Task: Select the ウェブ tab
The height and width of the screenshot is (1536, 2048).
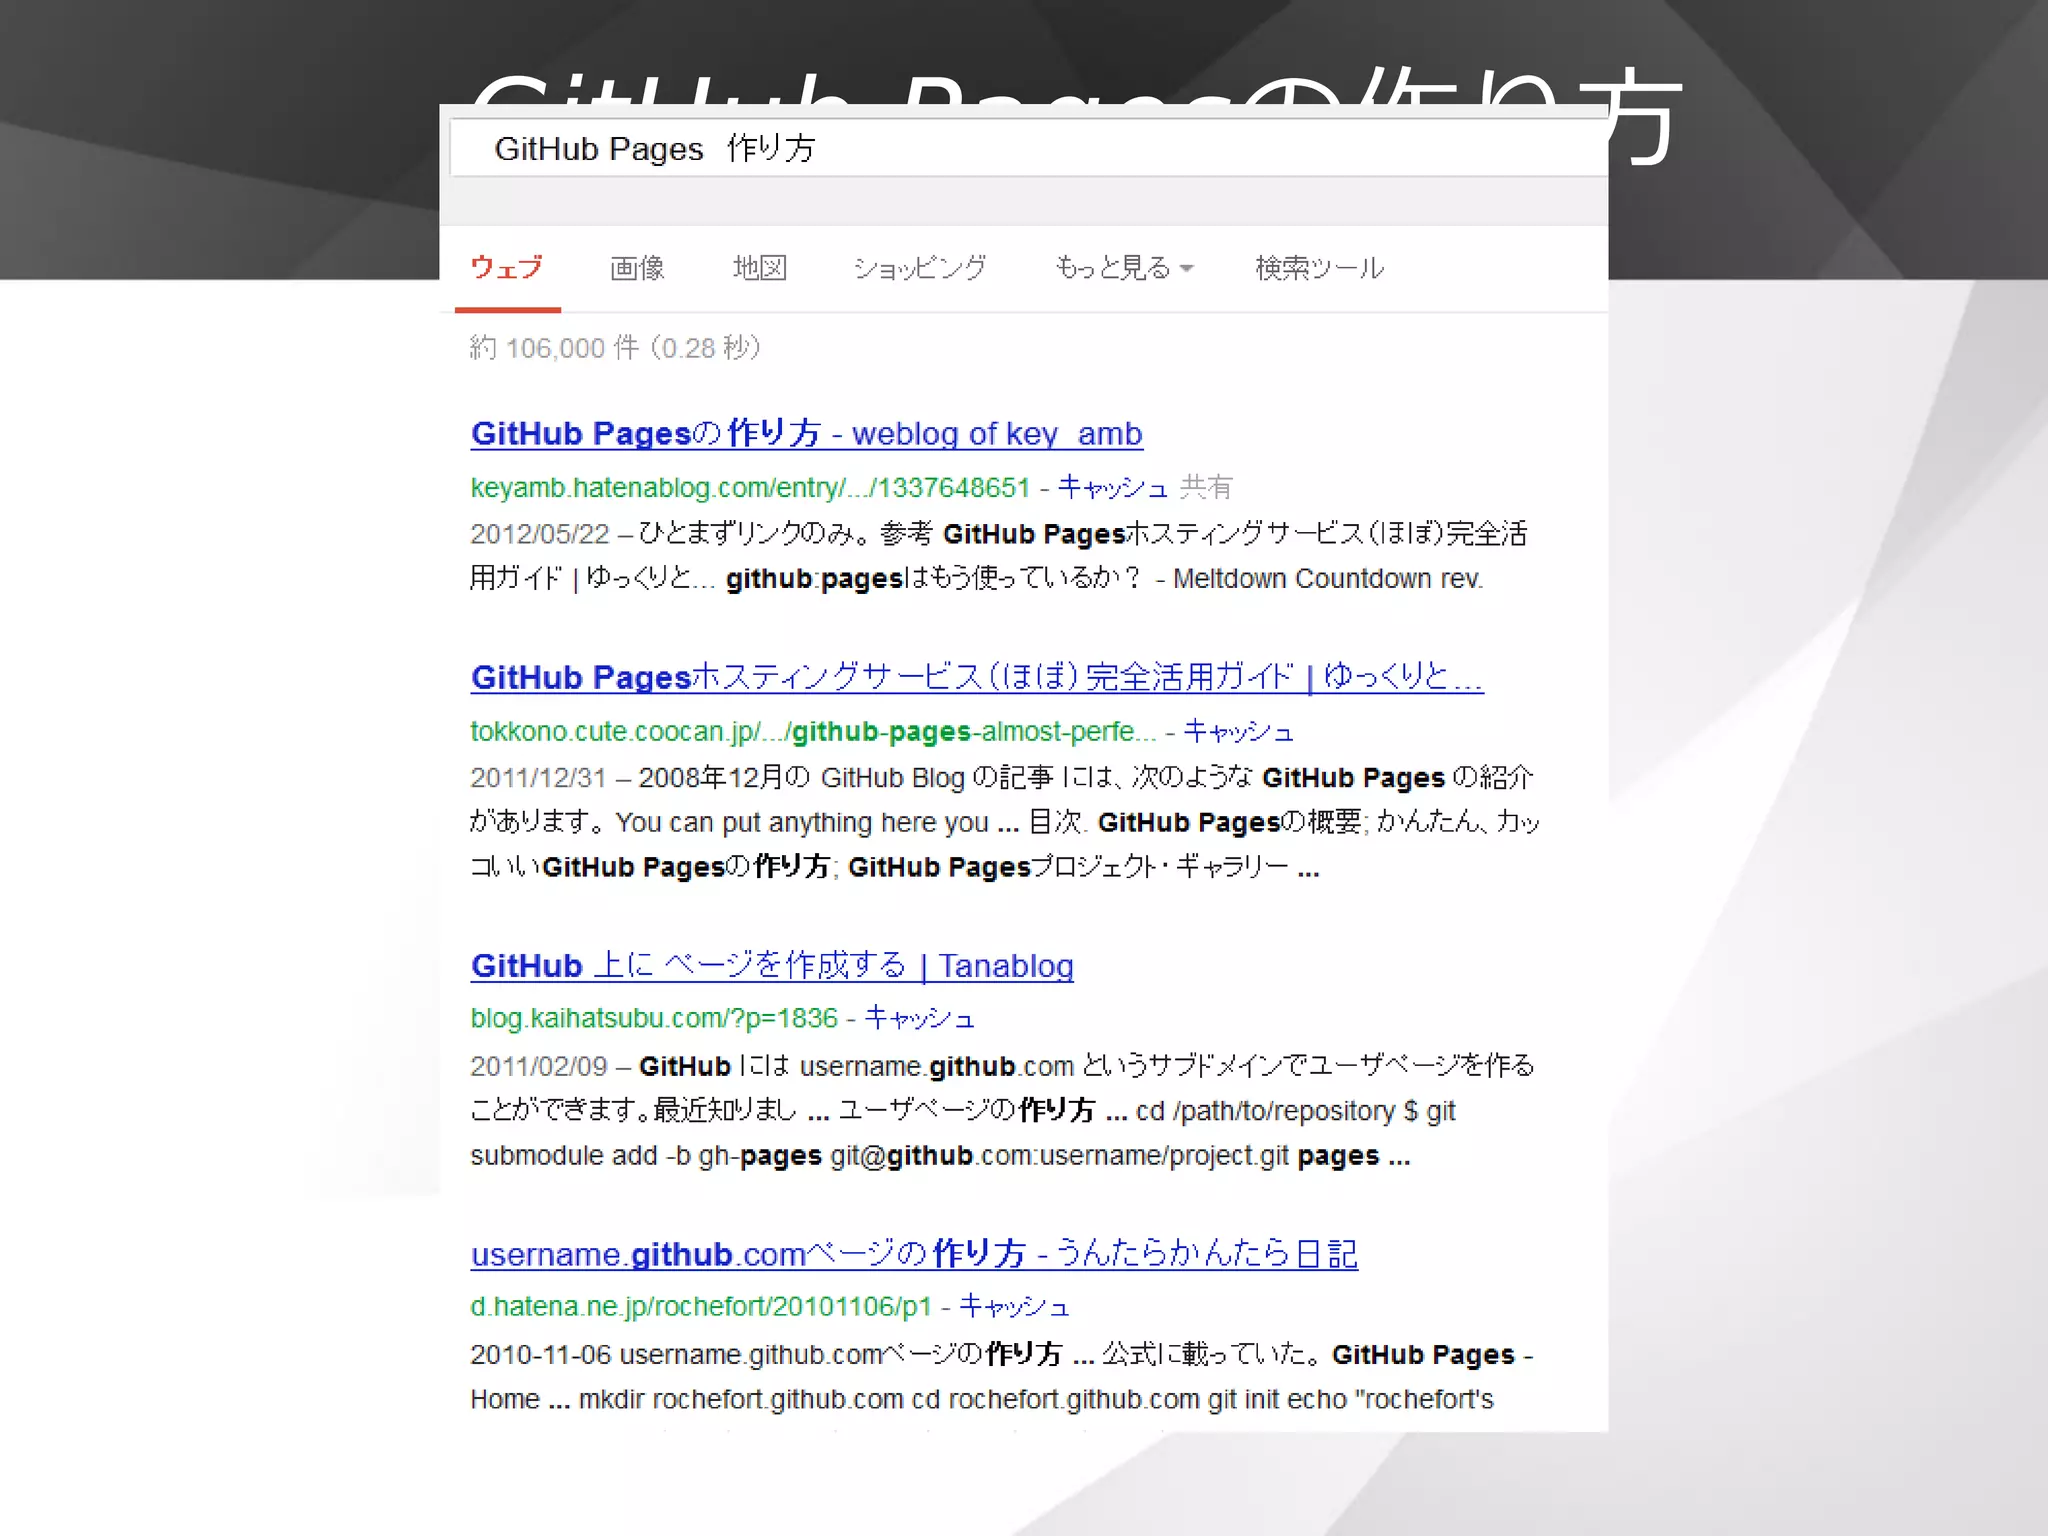Action: point(507,268)
